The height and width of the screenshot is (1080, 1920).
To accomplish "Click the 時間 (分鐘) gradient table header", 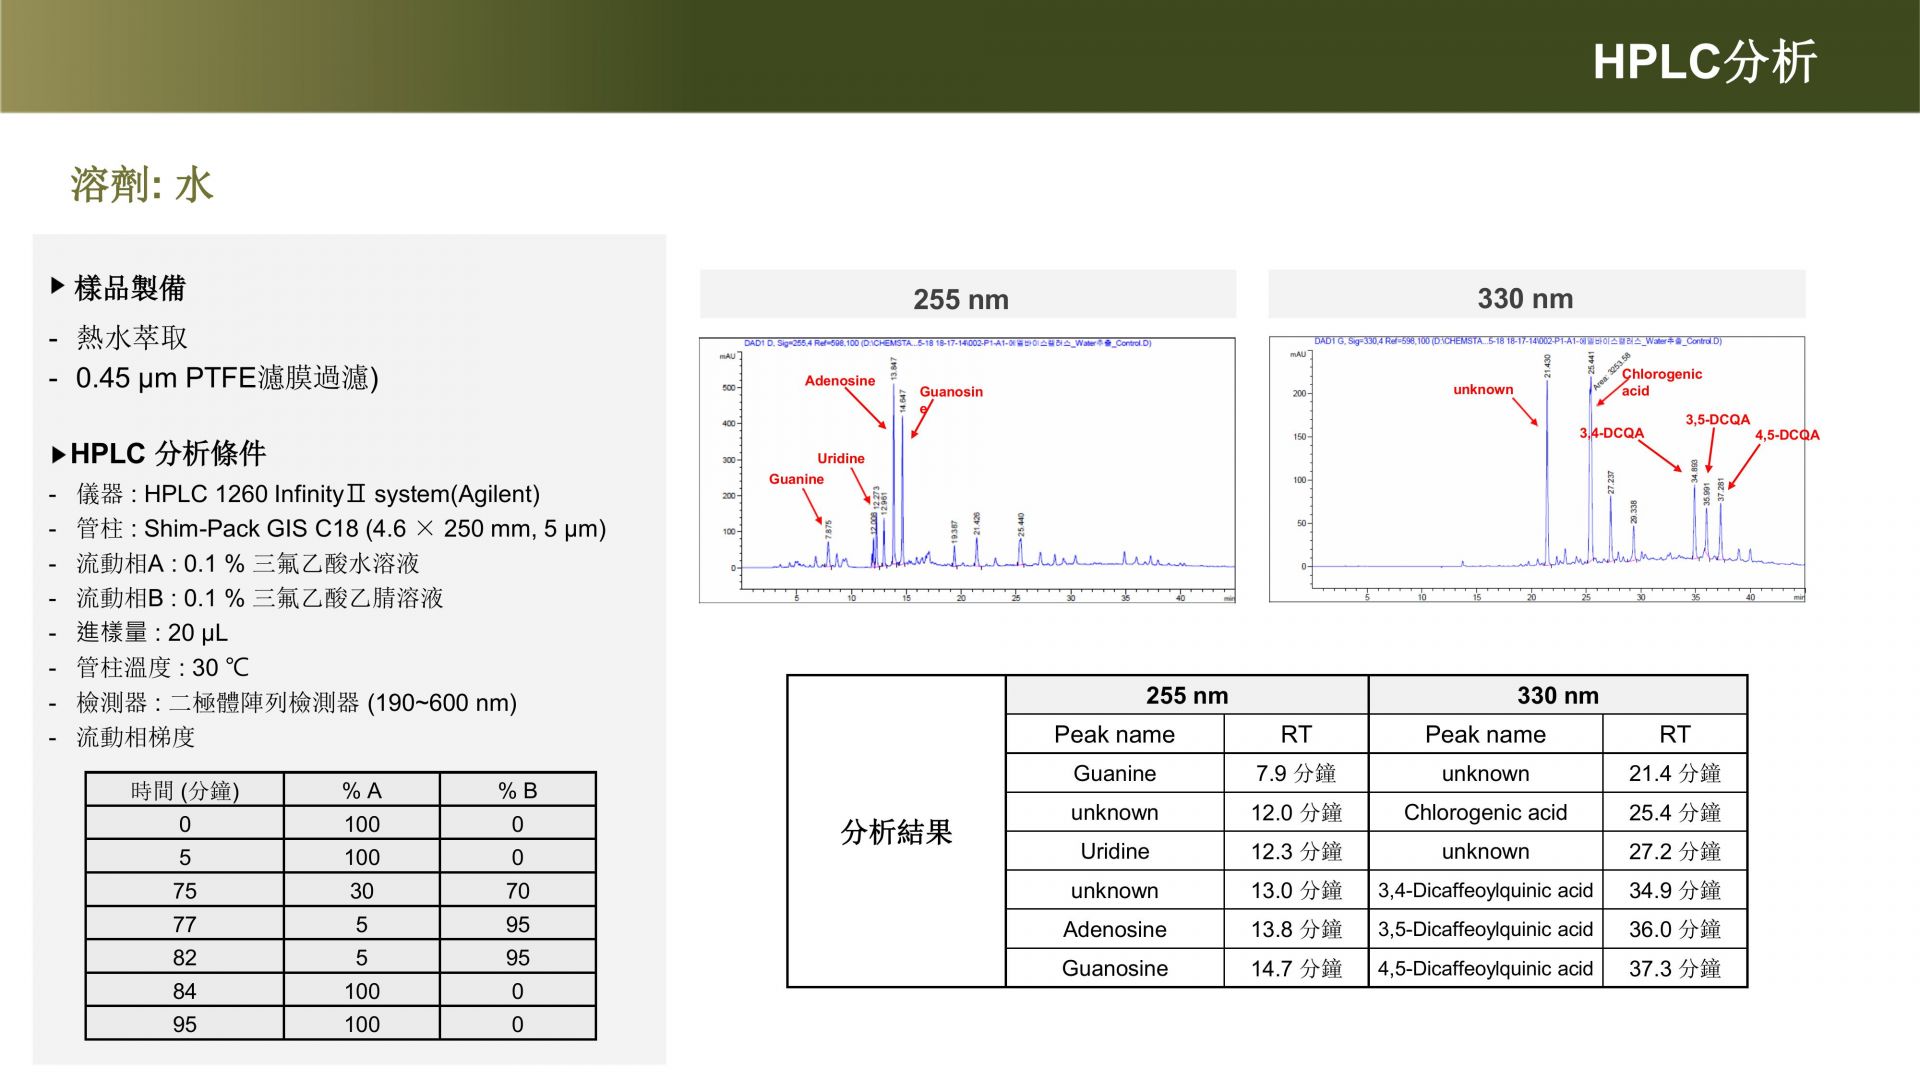I will click(185, 790).
